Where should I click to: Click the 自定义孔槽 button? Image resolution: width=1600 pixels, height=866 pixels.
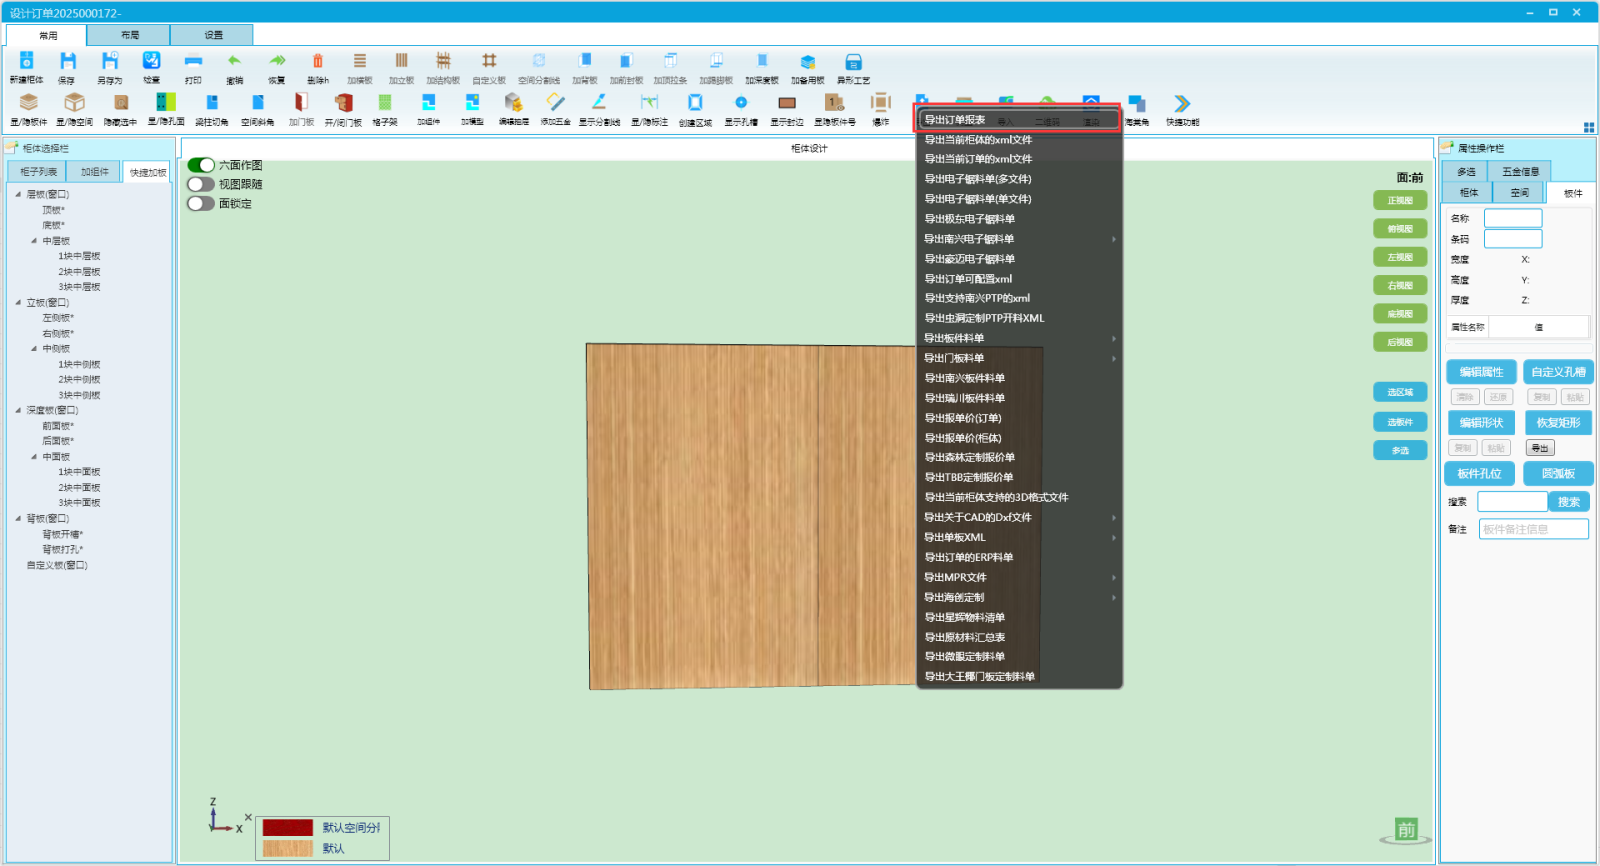(1558, 372)
